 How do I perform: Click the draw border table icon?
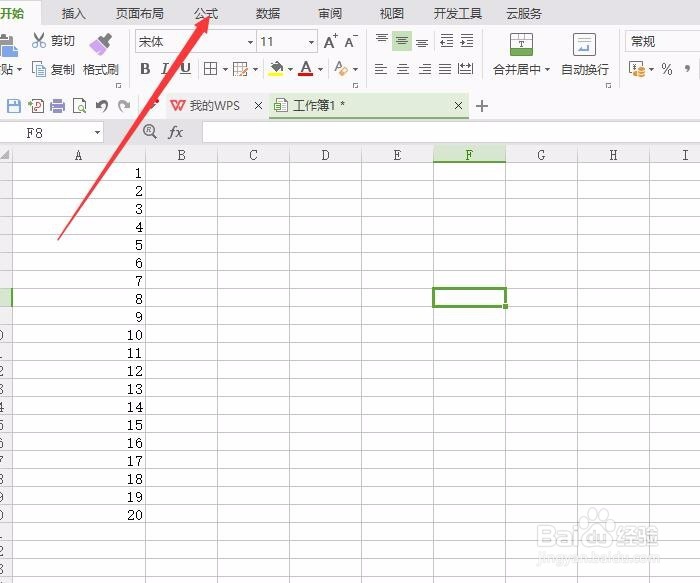click(x=240, y=69)
